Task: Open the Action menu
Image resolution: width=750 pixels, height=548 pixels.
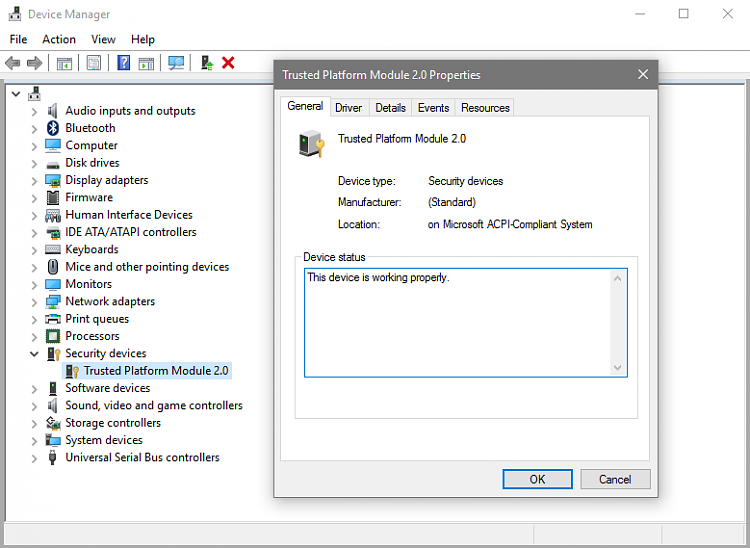Action: 59,39
